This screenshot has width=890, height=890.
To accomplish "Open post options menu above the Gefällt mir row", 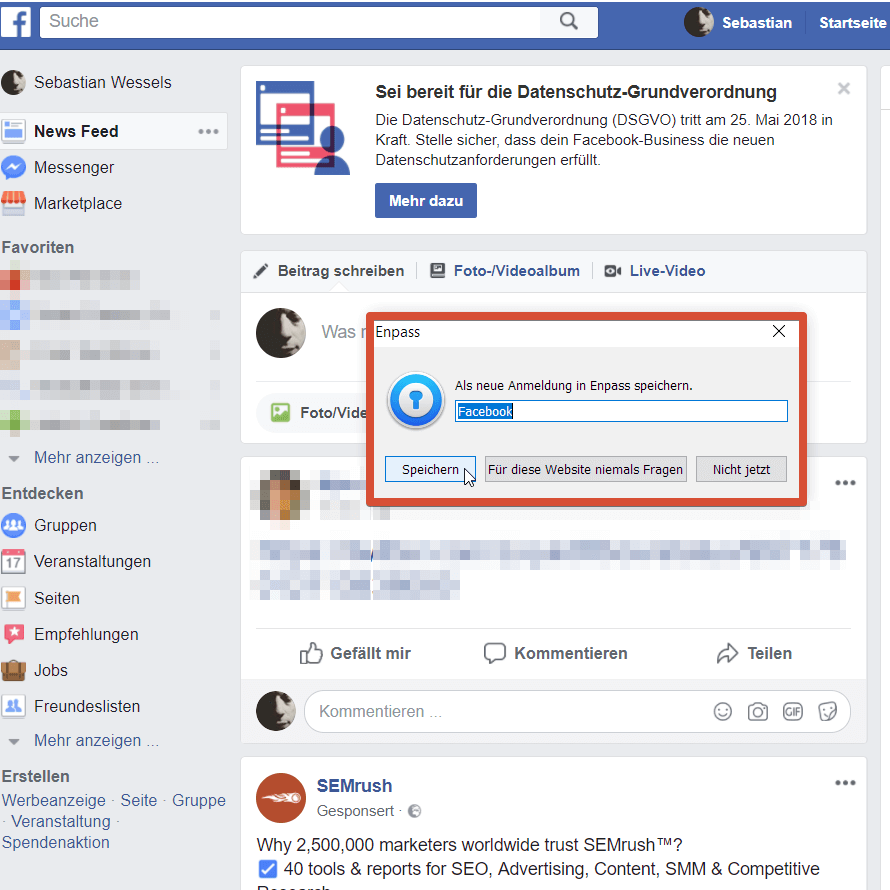I will pos(845,482).
